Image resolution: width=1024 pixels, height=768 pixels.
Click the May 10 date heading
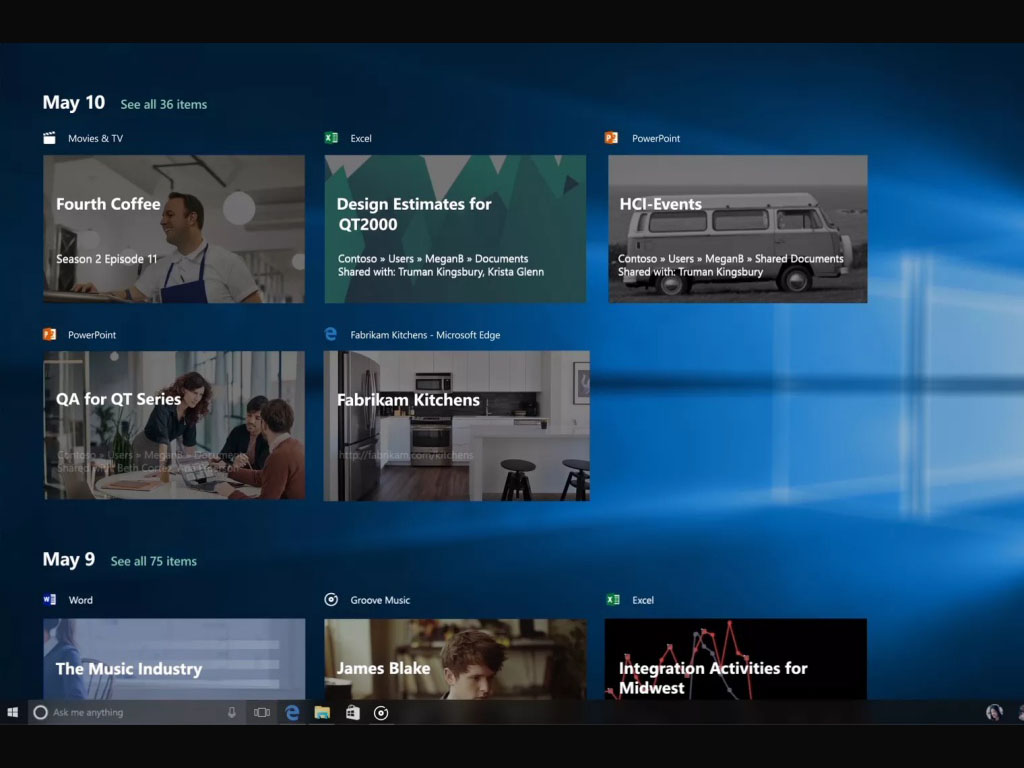74,103
